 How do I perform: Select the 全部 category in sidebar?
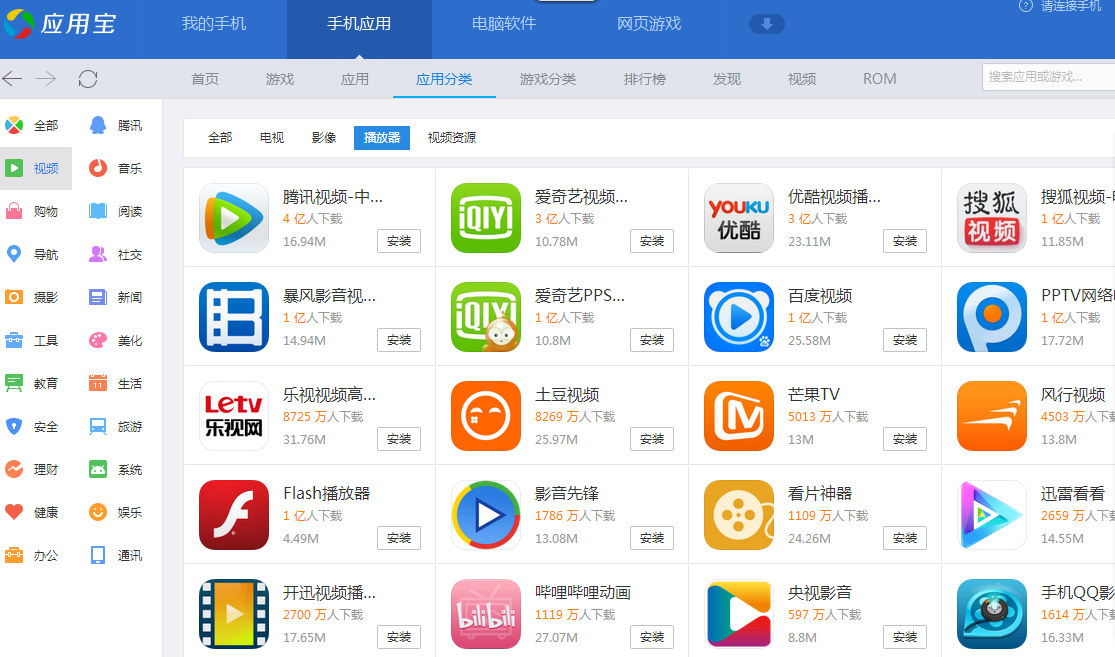31,125
